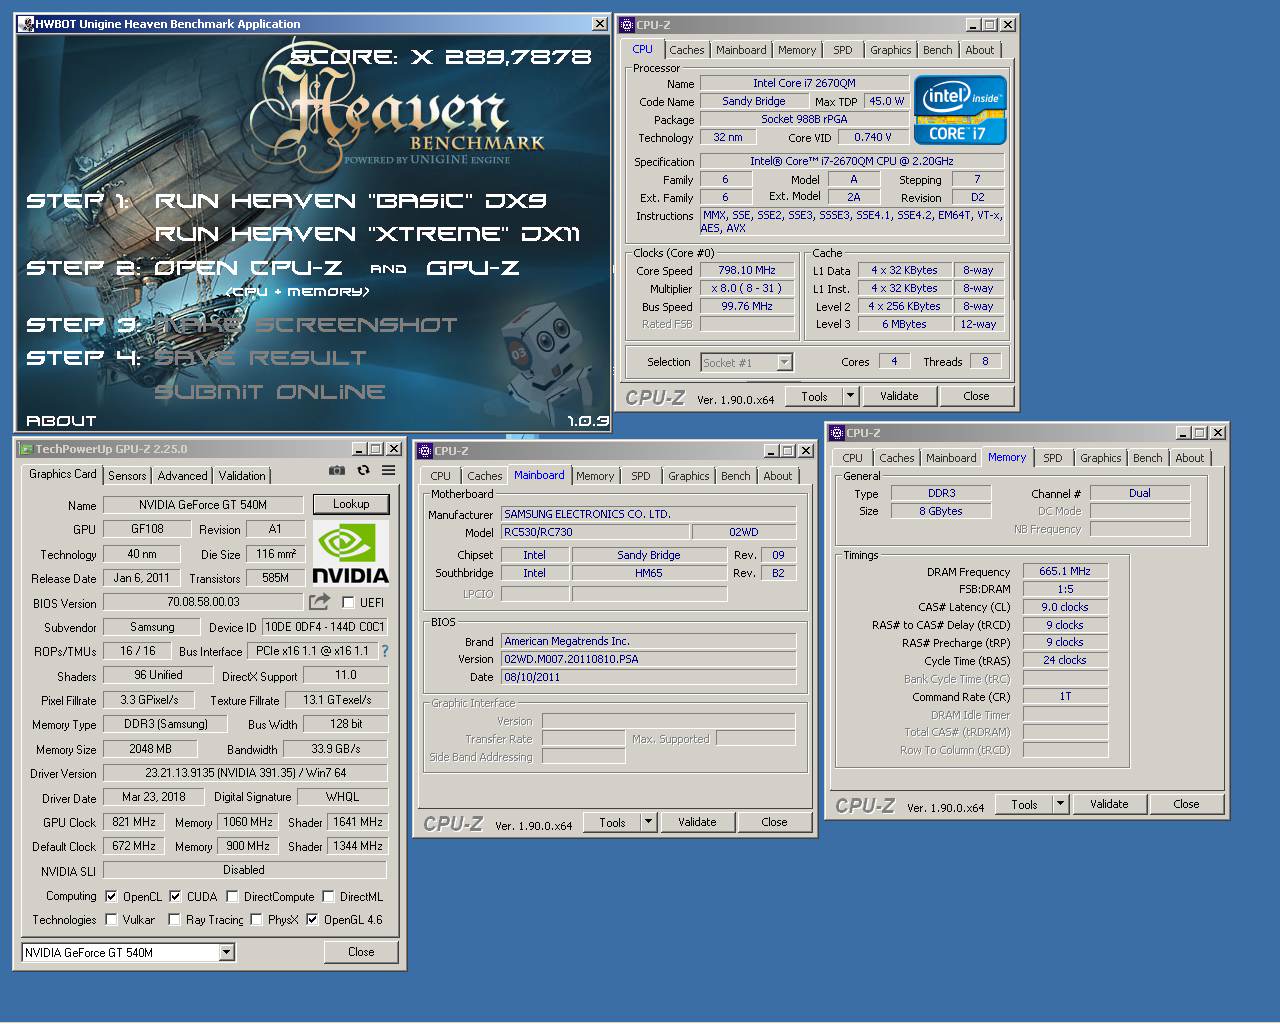The image size is (1280, 1024).
Task: Click the Heaven Benchmark window title icon
Action: pos(25,24)
